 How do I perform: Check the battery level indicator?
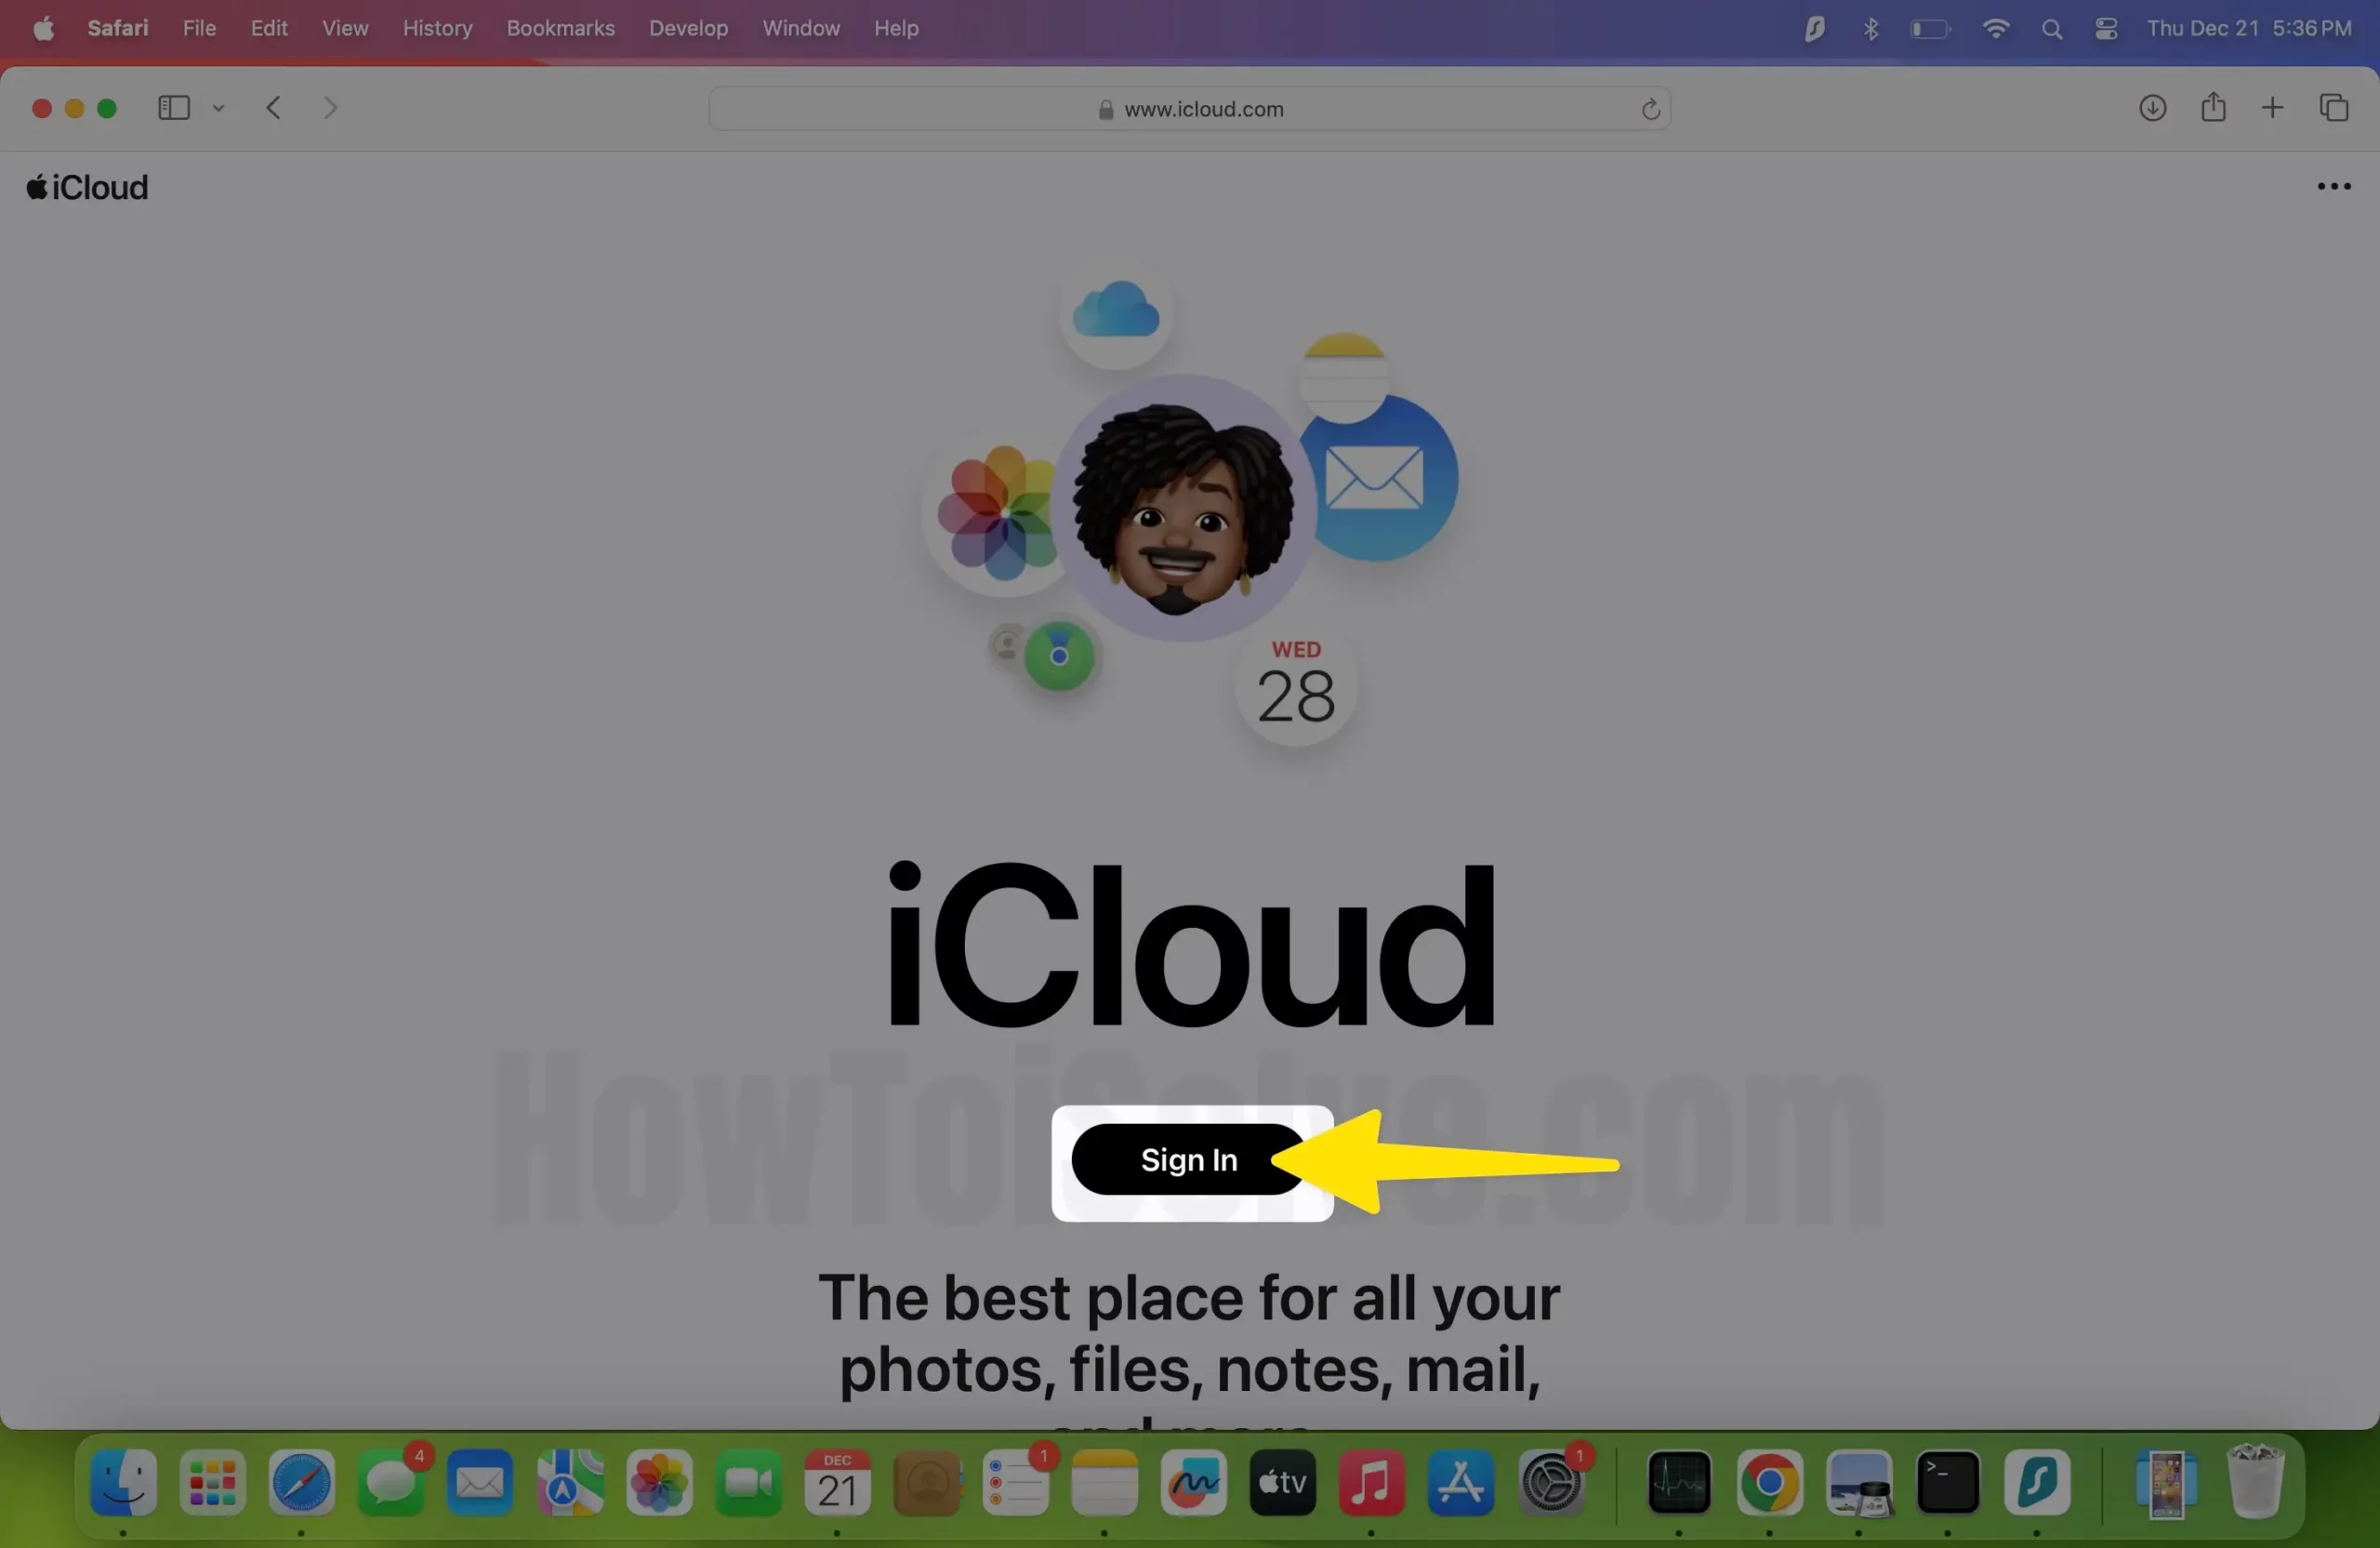(1929, 28)
